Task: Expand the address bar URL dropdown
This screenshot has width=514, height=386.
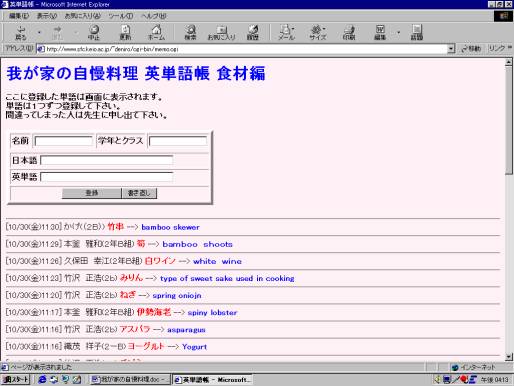Action: (451, 49)
